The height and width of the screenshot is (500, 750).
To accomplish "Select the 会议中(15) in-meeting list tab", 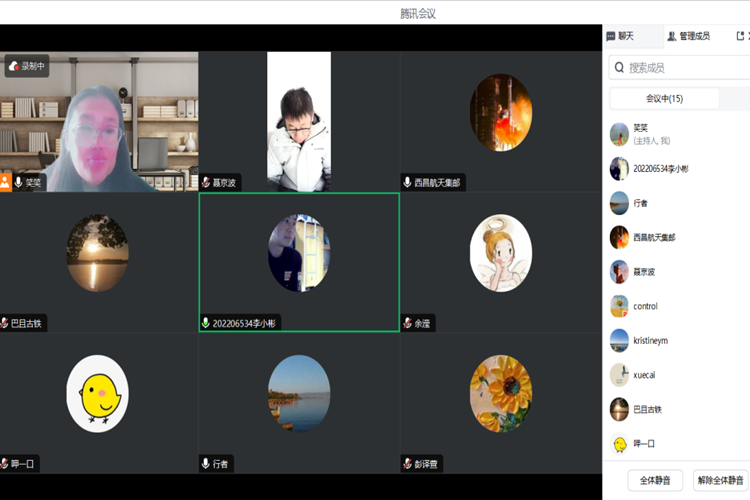I will pyautogui.click(x=664, y=99).
